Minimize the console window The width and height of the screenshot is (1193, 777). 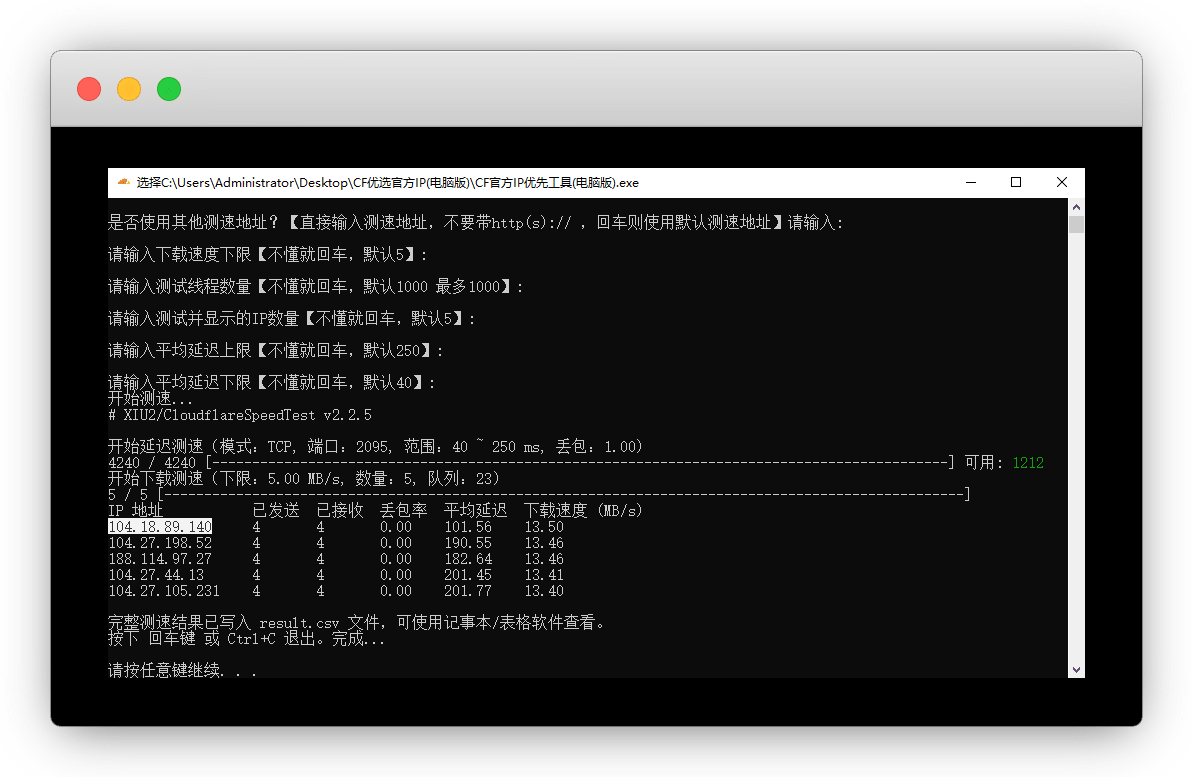(970, 183)
